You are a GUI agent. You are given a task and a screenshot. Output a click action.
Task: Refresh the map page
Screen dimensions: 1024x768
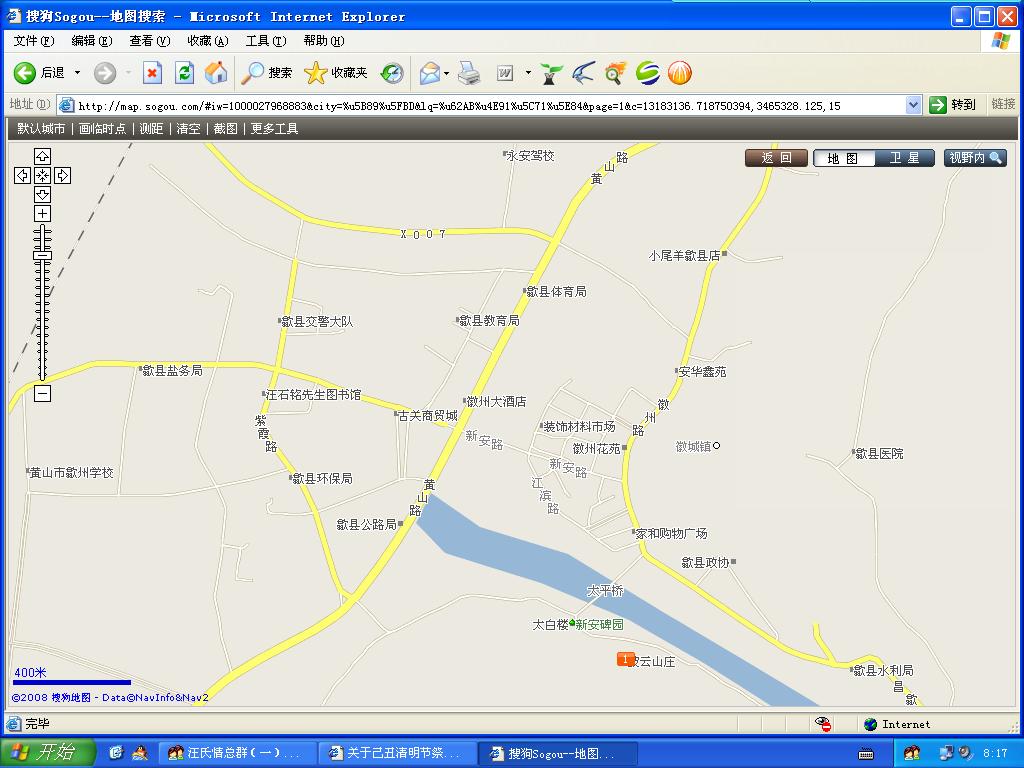pos(184,73)
